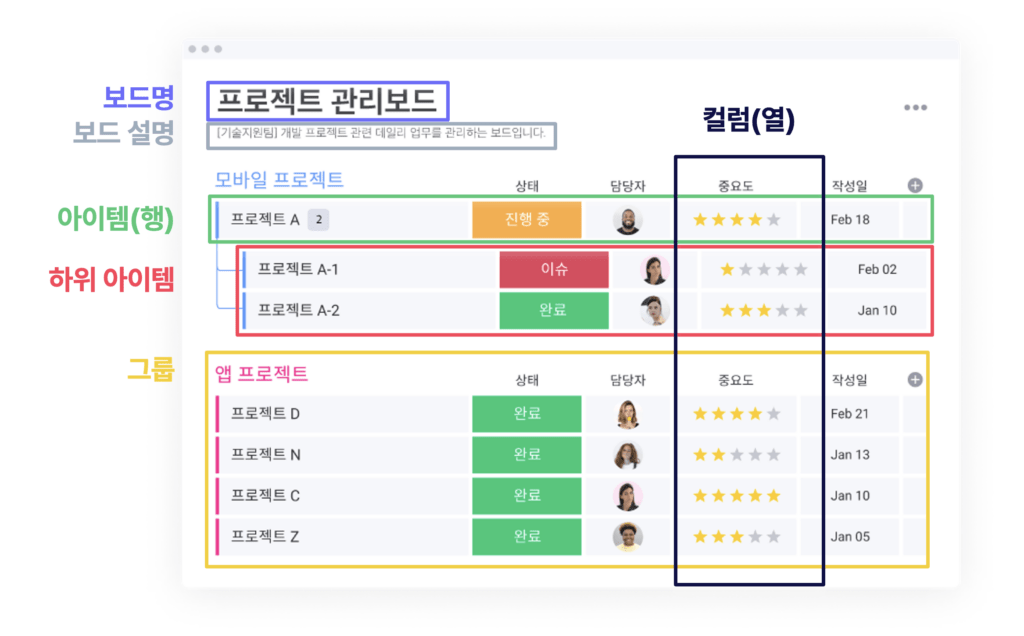
Task: Open the Feb 18 date cell
Action: tap(849, 220)
